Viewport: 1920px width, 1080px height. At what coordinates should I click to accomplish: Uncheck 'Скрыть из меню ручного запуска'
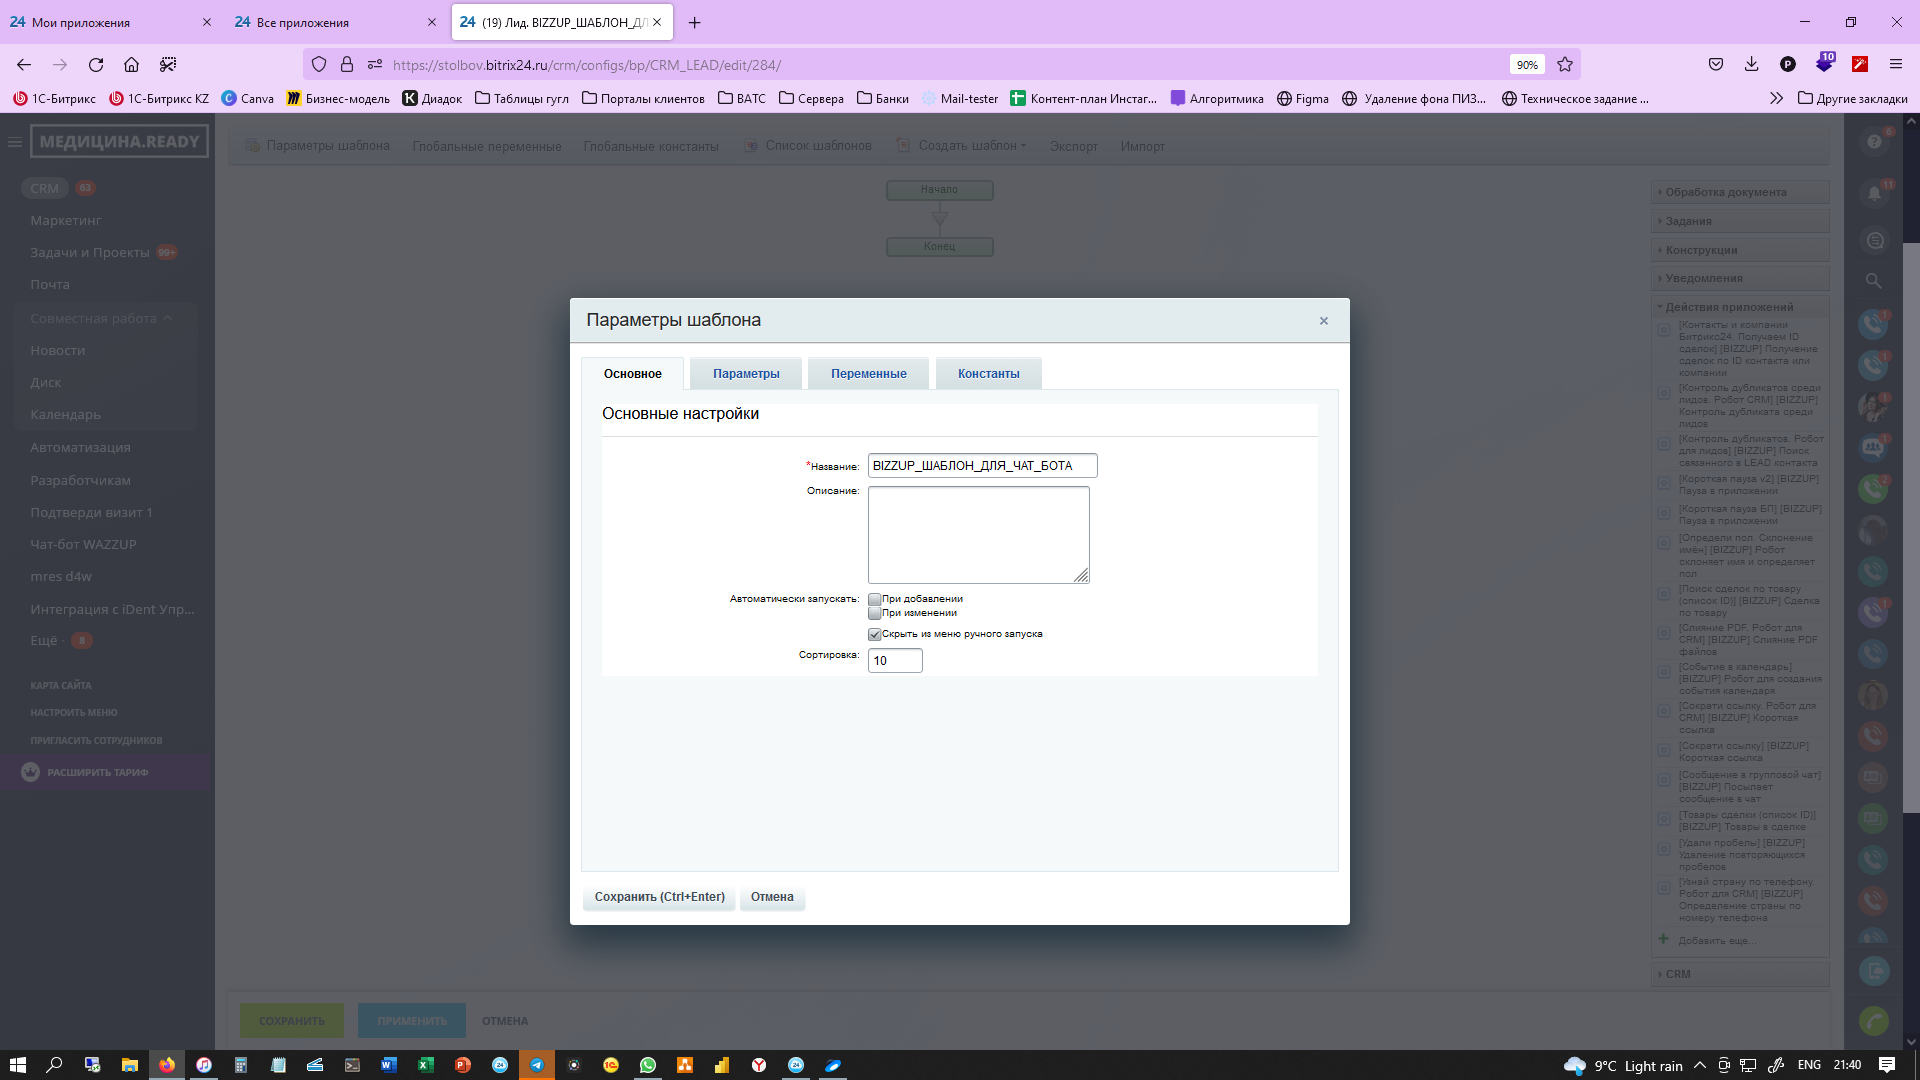click(x=875, y=634)
